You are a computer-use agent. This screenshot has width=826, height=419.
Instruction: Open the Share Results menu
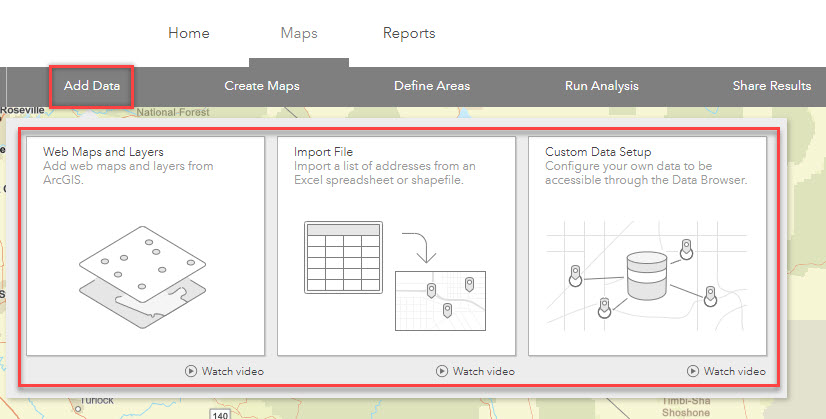pyautogui.click(x=772, y=86)
